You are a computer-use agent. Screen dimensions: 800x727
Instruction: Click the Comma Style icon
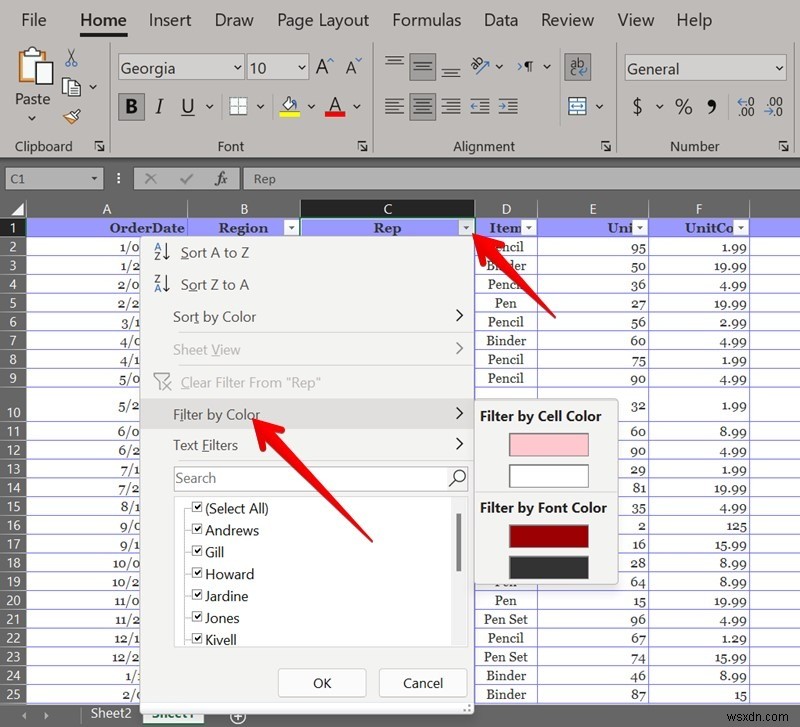(x=712, y=106)
